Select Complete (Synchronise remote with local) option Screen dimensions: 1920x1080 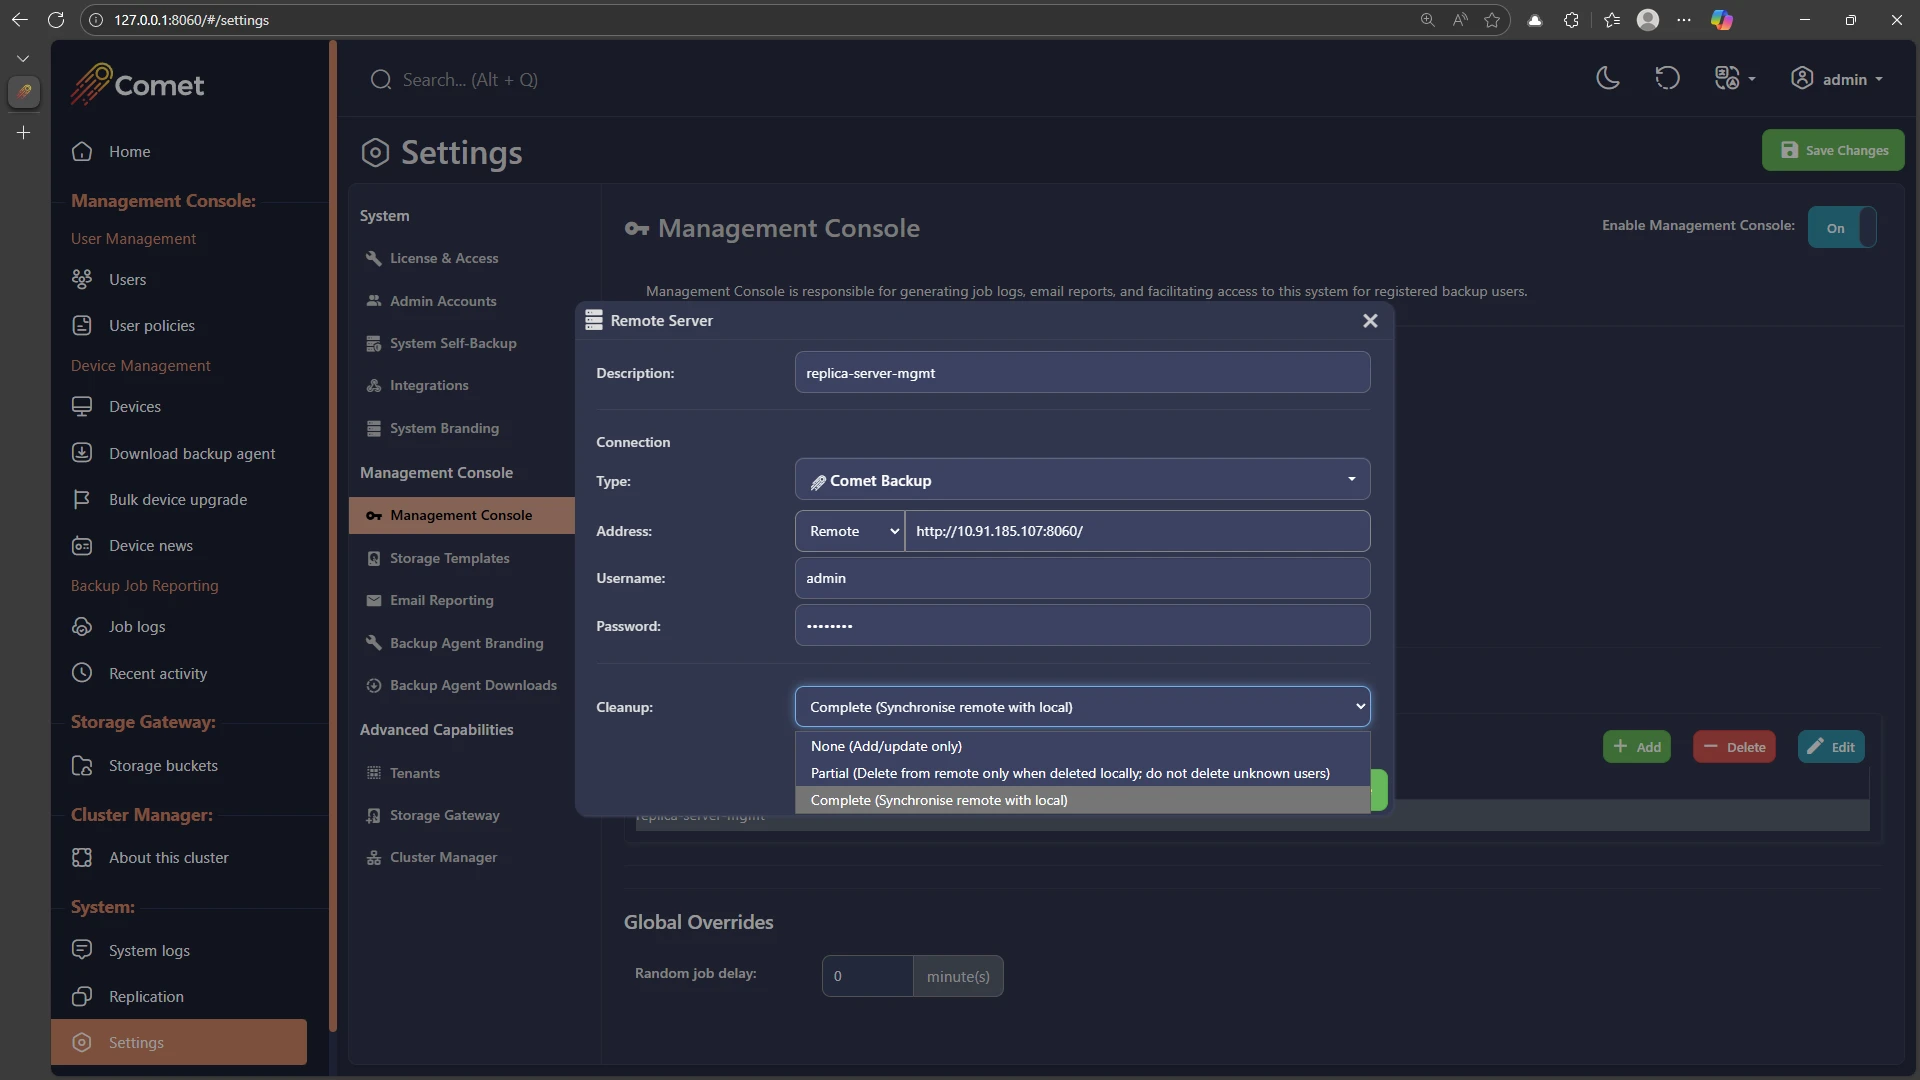(x=1082, y=800)
